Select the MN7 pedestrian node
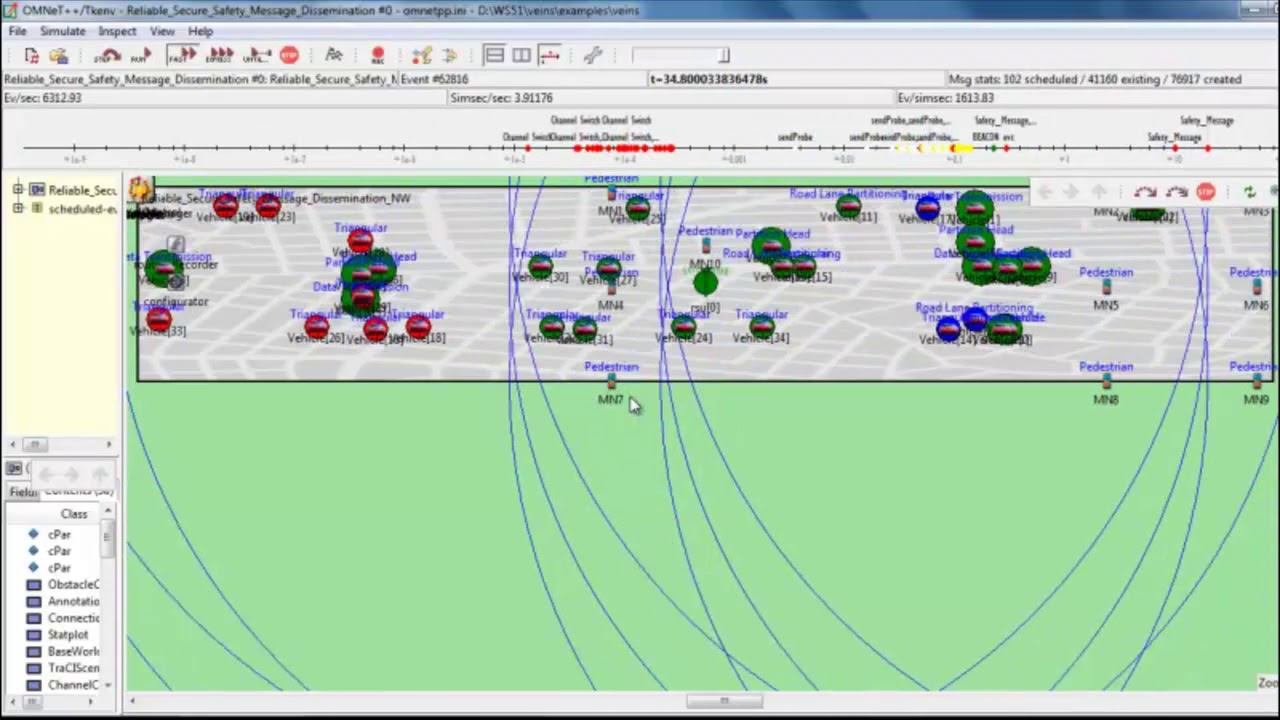 (x=611, y=382)
